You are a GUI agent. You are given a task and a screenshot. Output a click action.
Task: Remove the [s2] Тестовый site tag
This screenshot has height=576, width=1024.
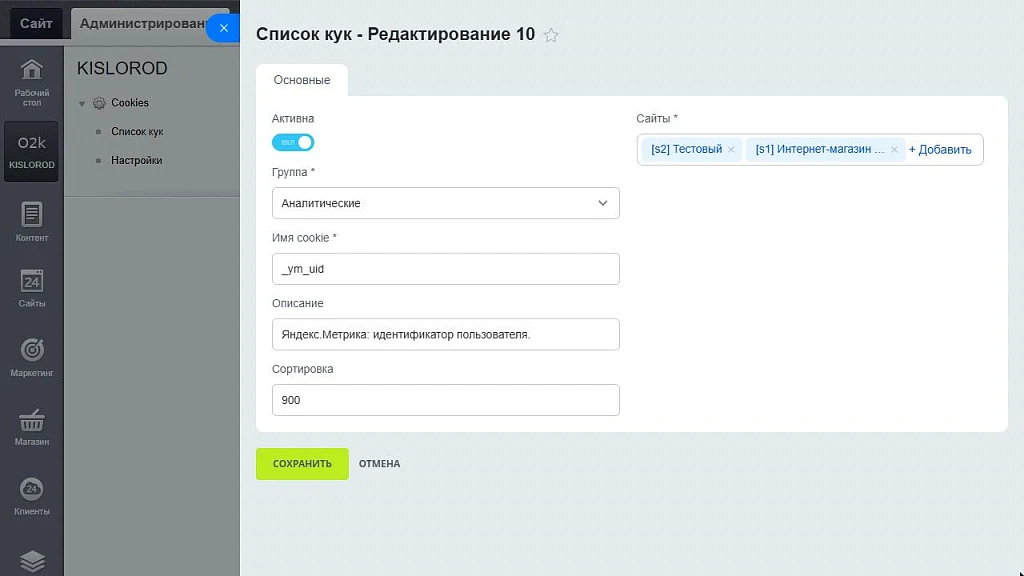pyautogui.click(x=731, y=150)
